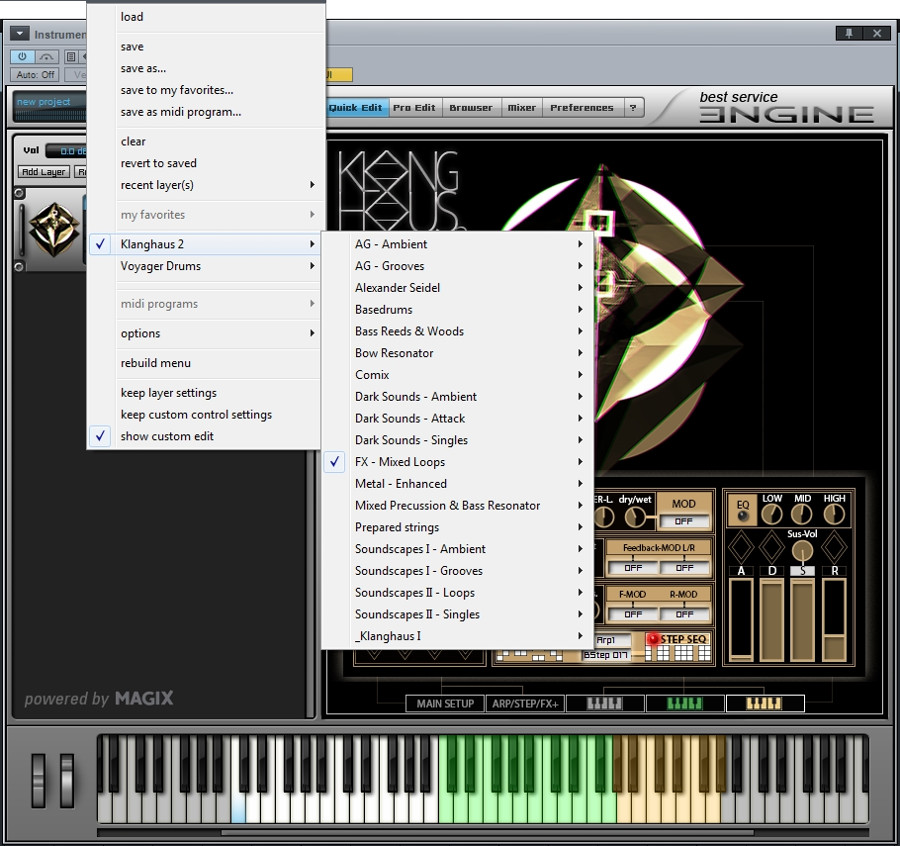Expand Soundscapes II - Loops category
The height and width of the screenshot is (846, 900).
[456, 592]
